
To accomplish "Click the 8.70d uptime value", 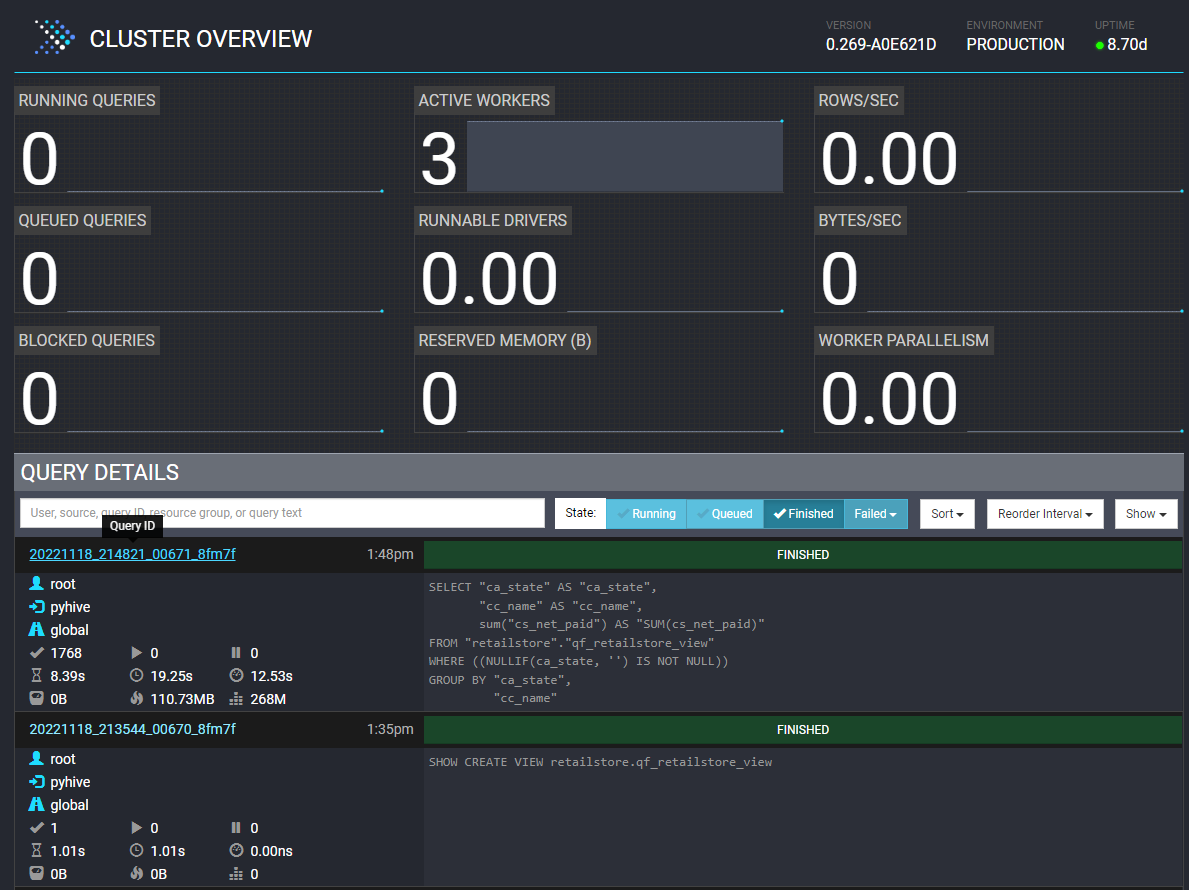I will tap(1127, 45).
